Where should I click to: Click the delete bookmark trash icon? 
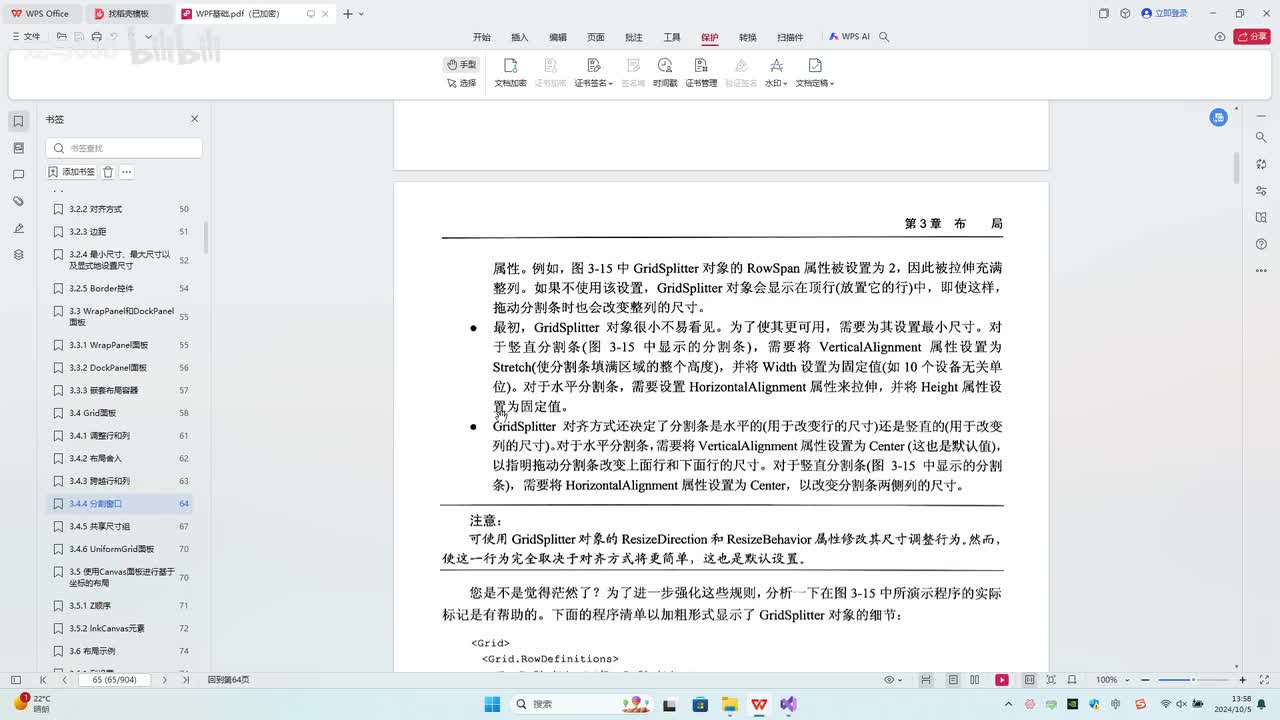(x=108, y=172)
